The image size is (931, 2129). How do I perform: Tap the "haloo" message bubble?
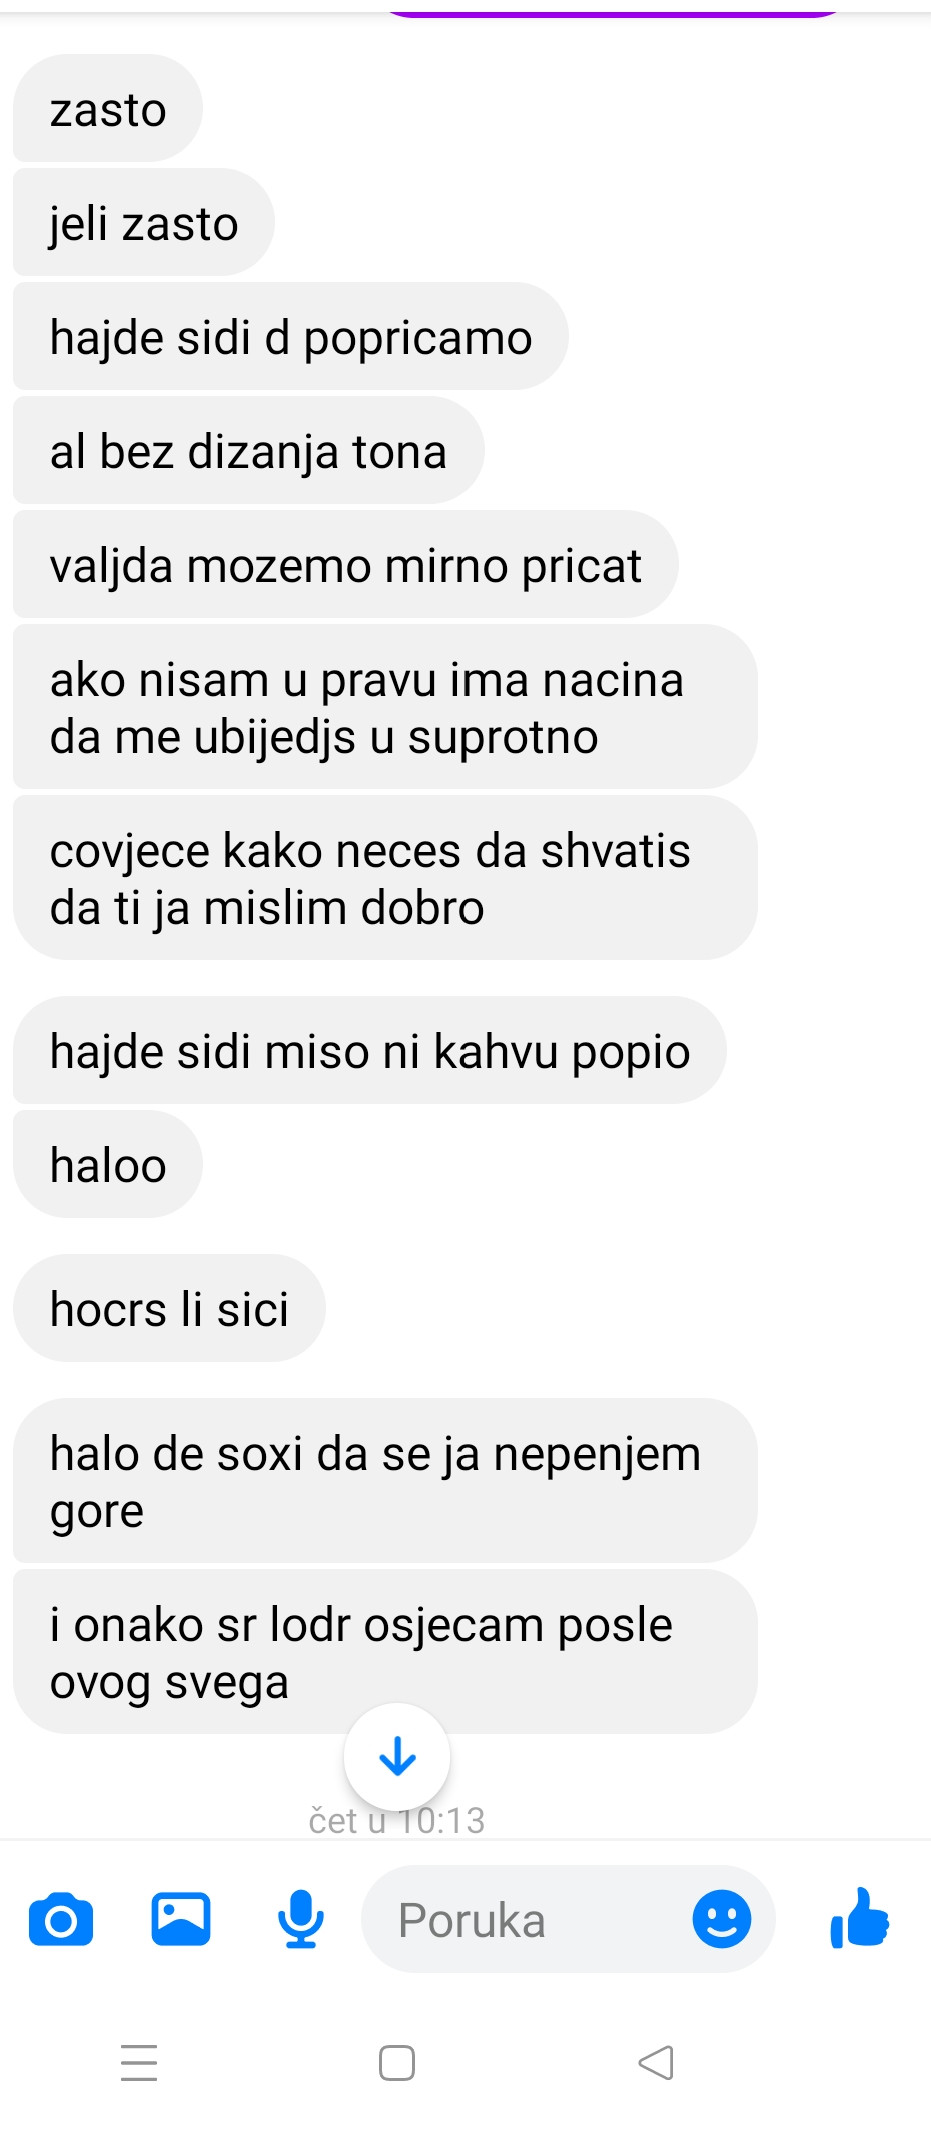coord(108,1165)
